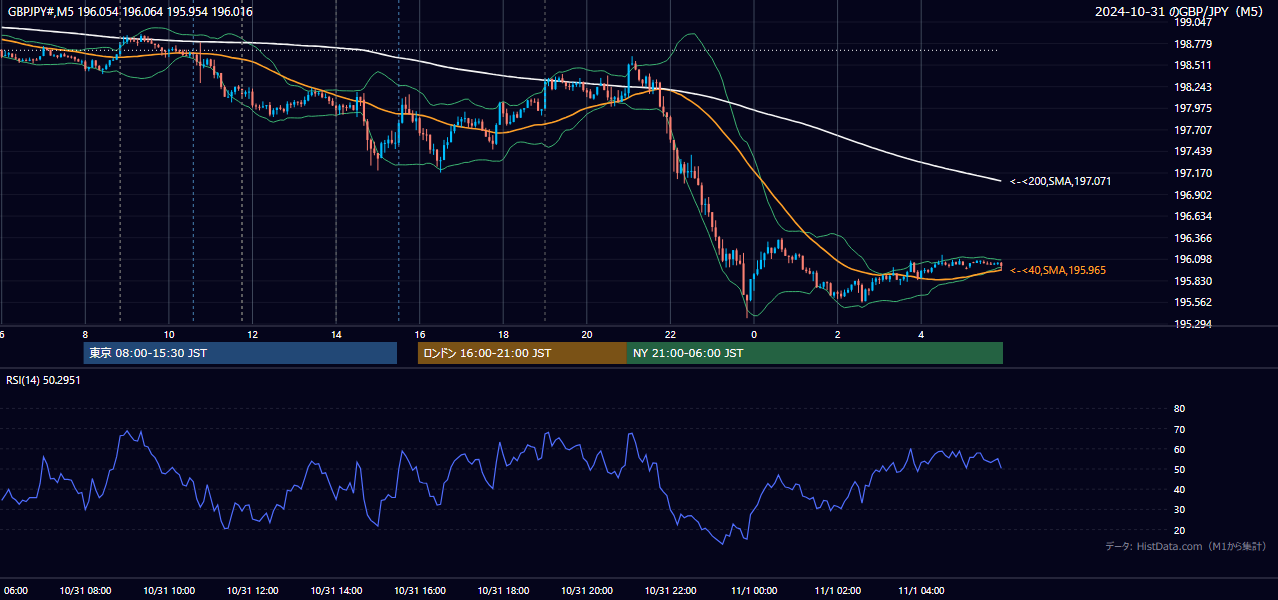Click price axis value 197.439
1278x600 pixels.
[1193, 151]
